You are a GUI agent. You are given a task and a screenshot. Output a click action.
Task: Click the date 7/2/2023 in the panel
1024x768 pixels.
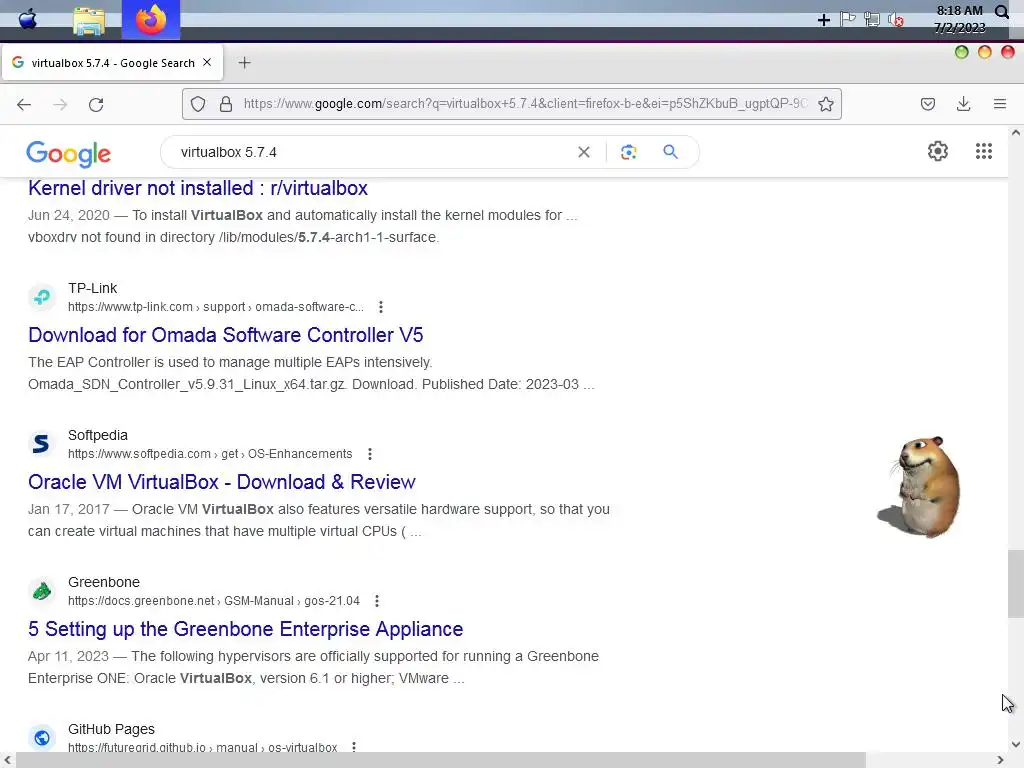coord(959,27)
